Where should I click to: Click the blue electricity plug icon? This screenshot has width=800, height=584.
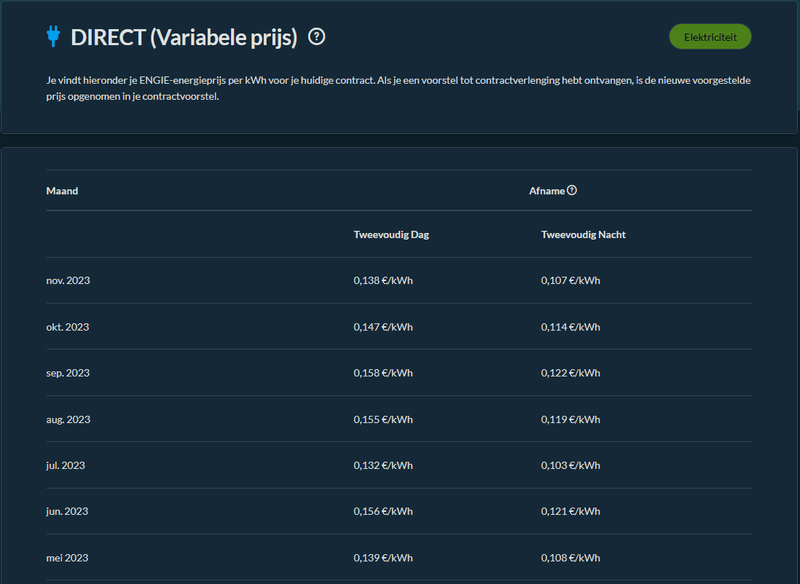(x=53, y=37)
